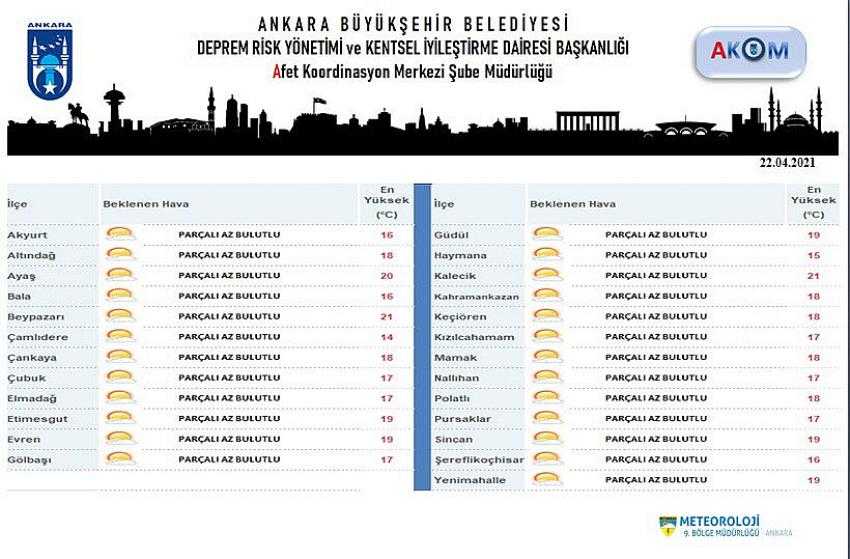
Task: Click the weather icon in Çankaya row
Action: (x=120, y=357)
